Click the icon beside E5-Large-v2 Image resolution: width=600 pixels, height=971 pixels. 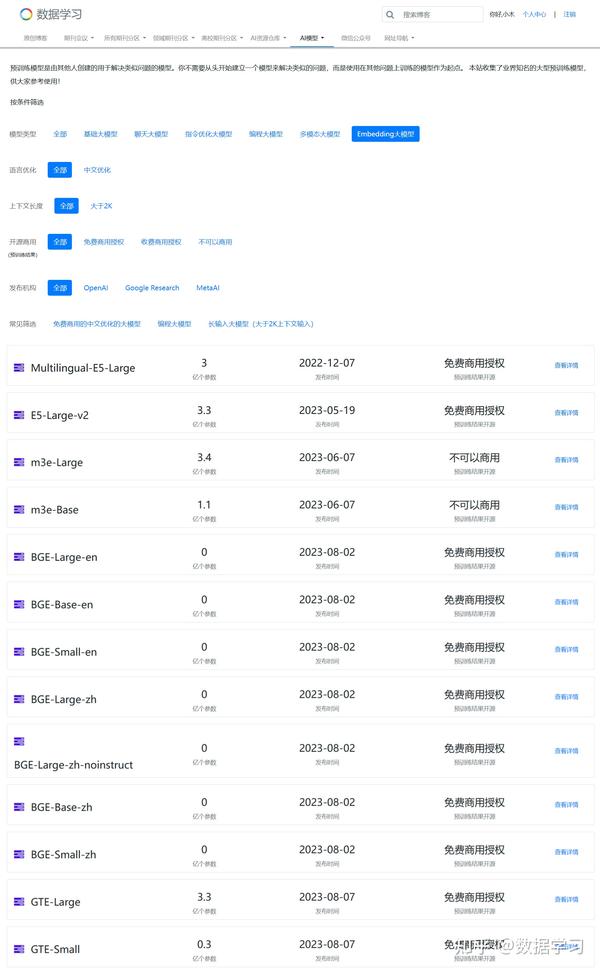click(x=19, y=415)
